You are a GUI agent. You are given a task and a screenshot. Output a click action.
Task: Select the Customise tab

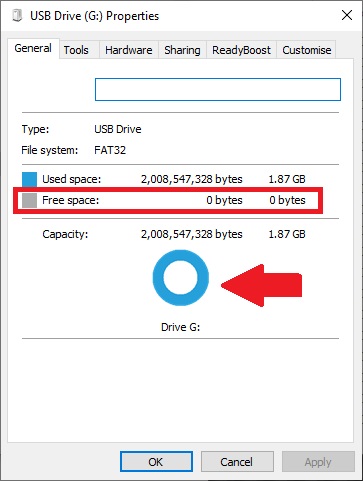coord(307,50)
